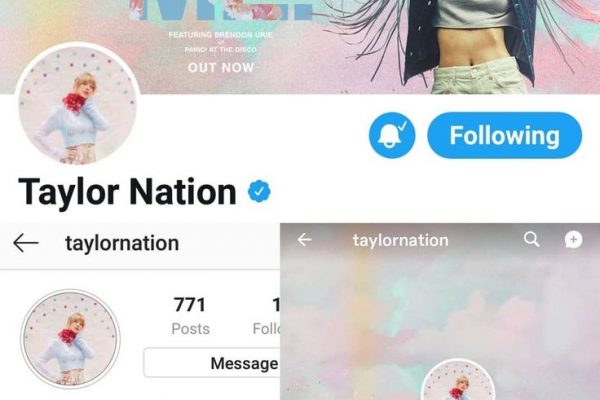Start a new chat with plus bubble icon
Screen dimensions: 600x400
click(x=573, y=240)
